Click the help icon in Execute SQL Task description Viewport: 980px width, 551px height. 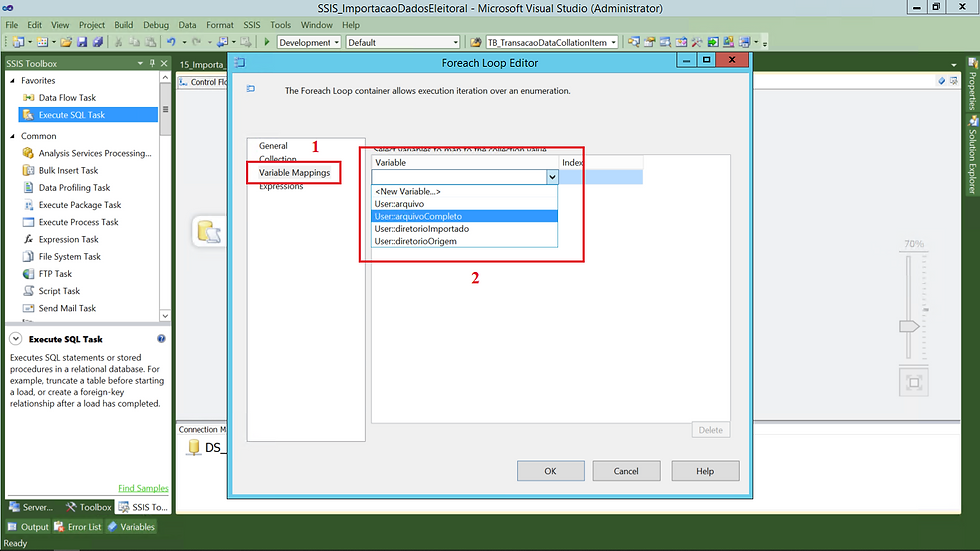tap(161, 339)
